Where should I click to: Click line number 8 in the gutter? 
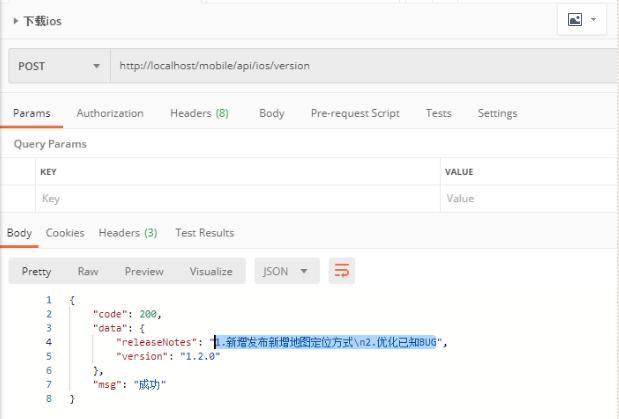[x=49, y=398]
